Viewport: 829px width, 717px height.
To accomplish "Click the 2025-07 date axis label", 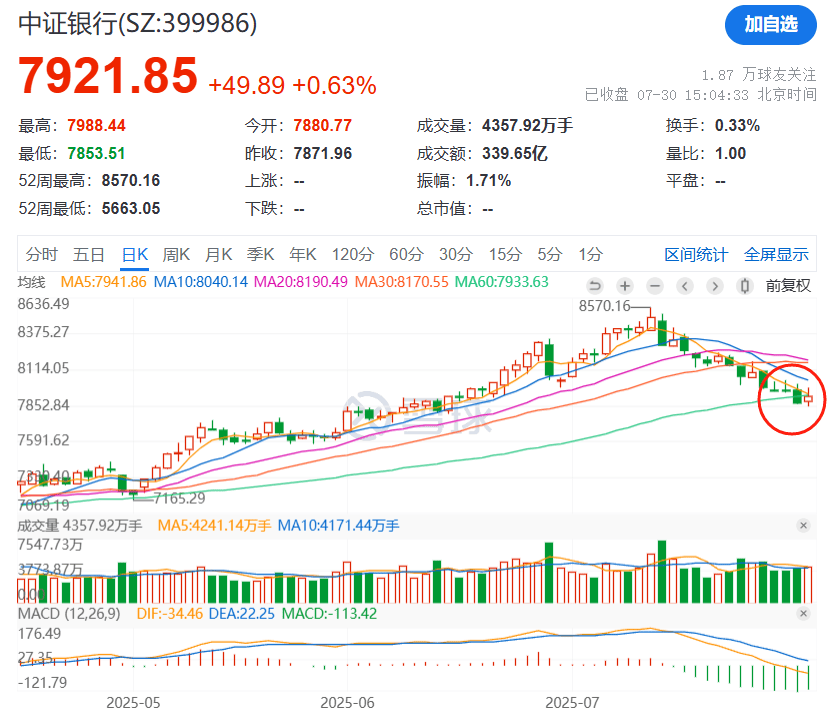I will point(572,703).
